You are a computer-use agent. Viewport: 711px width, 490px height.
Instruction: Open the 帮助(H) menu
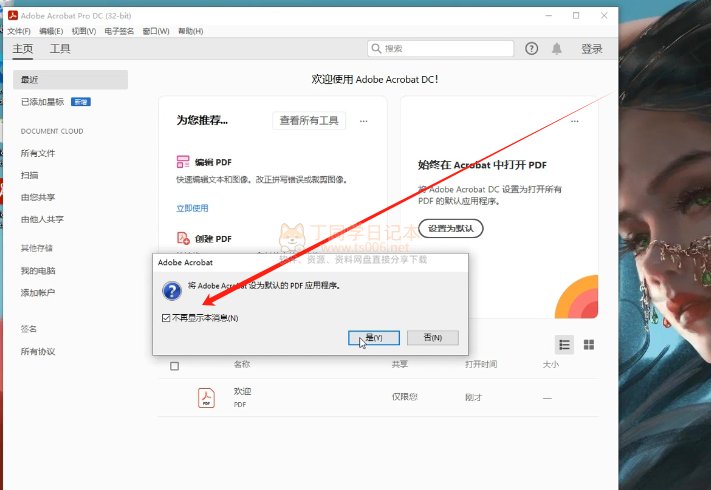[190, 31]
